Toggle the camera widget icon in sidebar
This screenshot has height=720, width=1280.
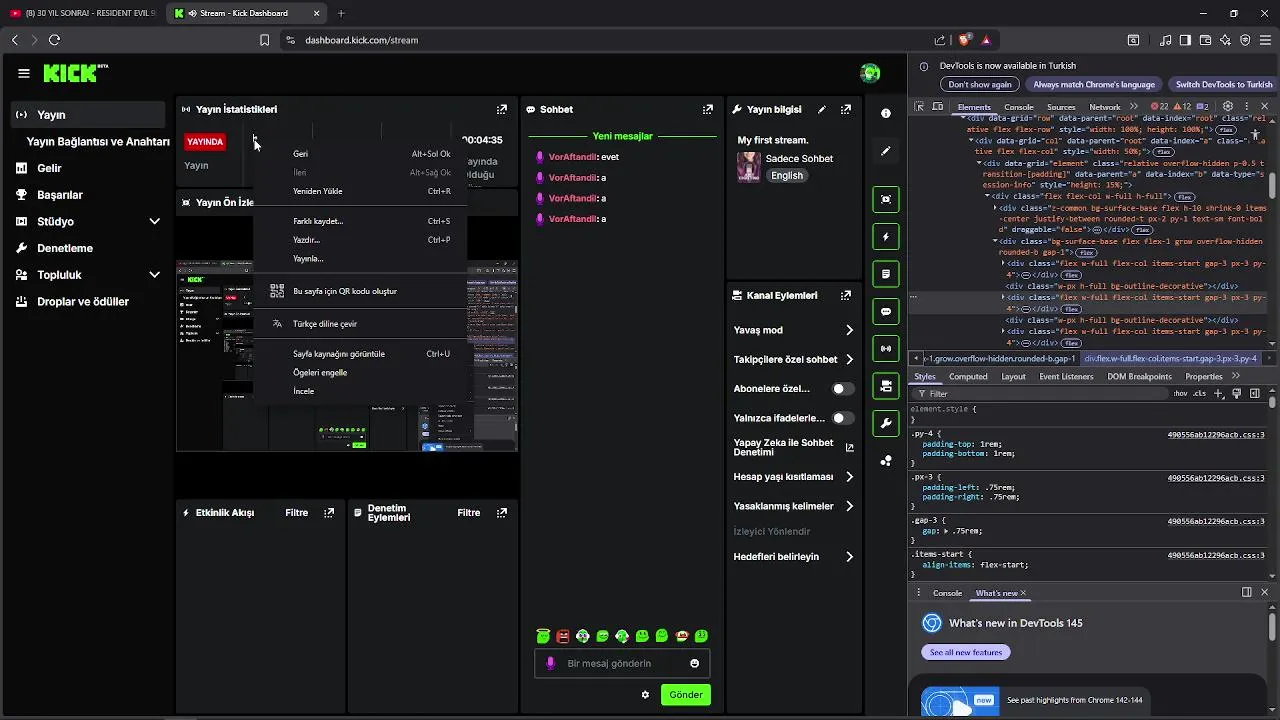tap(886, 386)
